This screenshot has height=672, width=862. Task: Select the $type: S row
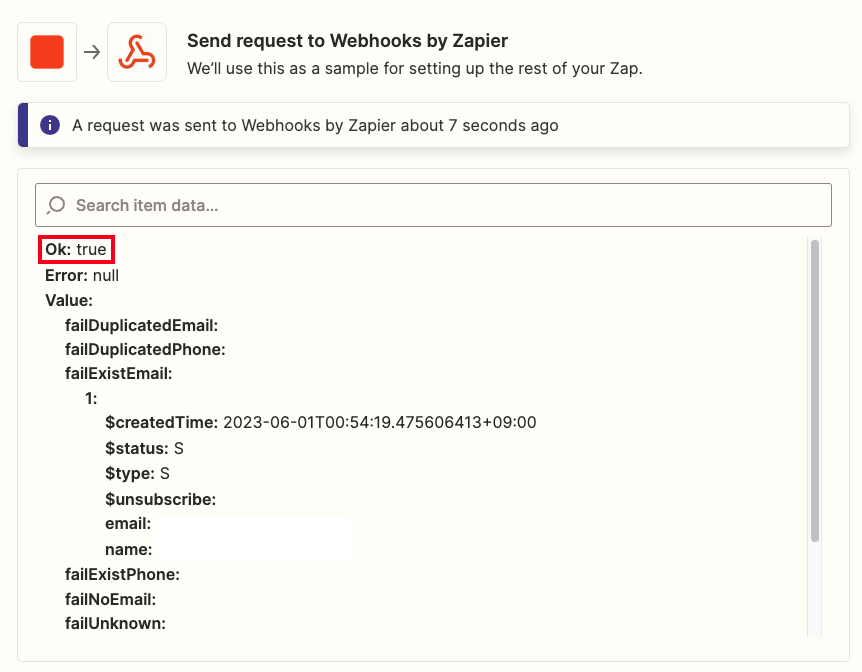(137, 473)
